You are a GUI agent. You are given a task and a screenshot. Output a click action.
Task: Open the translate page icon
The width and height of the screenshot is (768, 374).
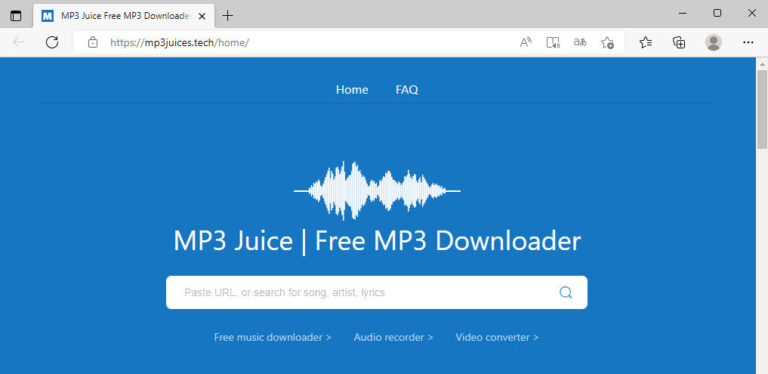(580, 43)
